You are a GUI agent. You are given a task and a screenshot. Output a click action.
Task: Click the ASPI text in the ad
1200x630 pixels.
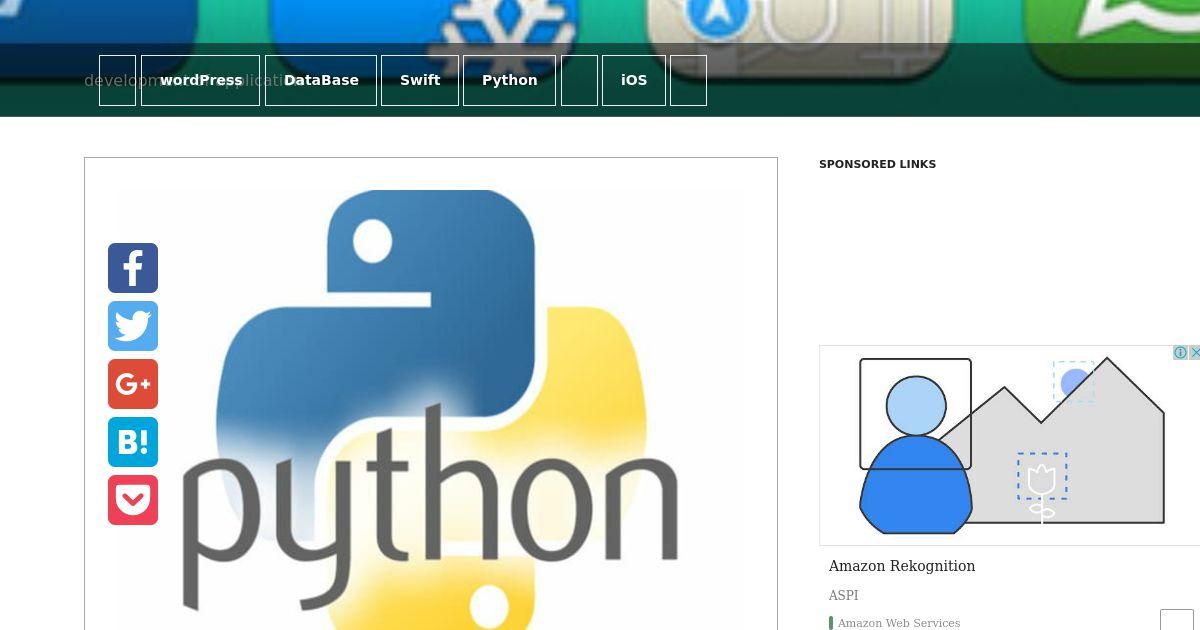[843, 595]
